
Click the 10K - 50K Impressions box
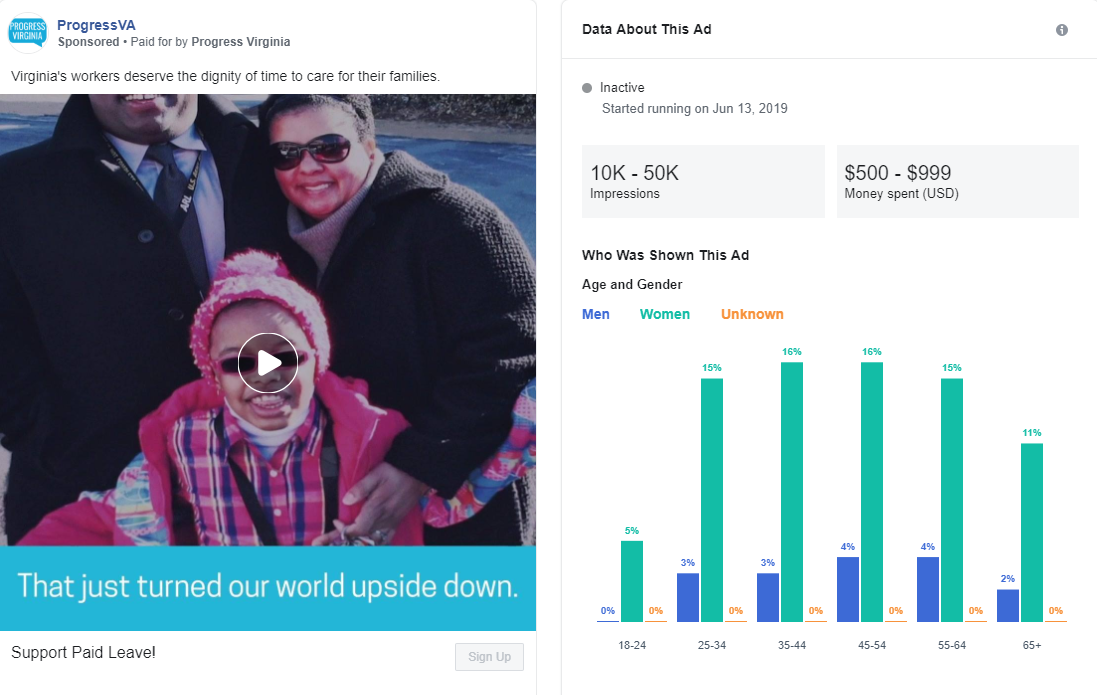[703, 181]
